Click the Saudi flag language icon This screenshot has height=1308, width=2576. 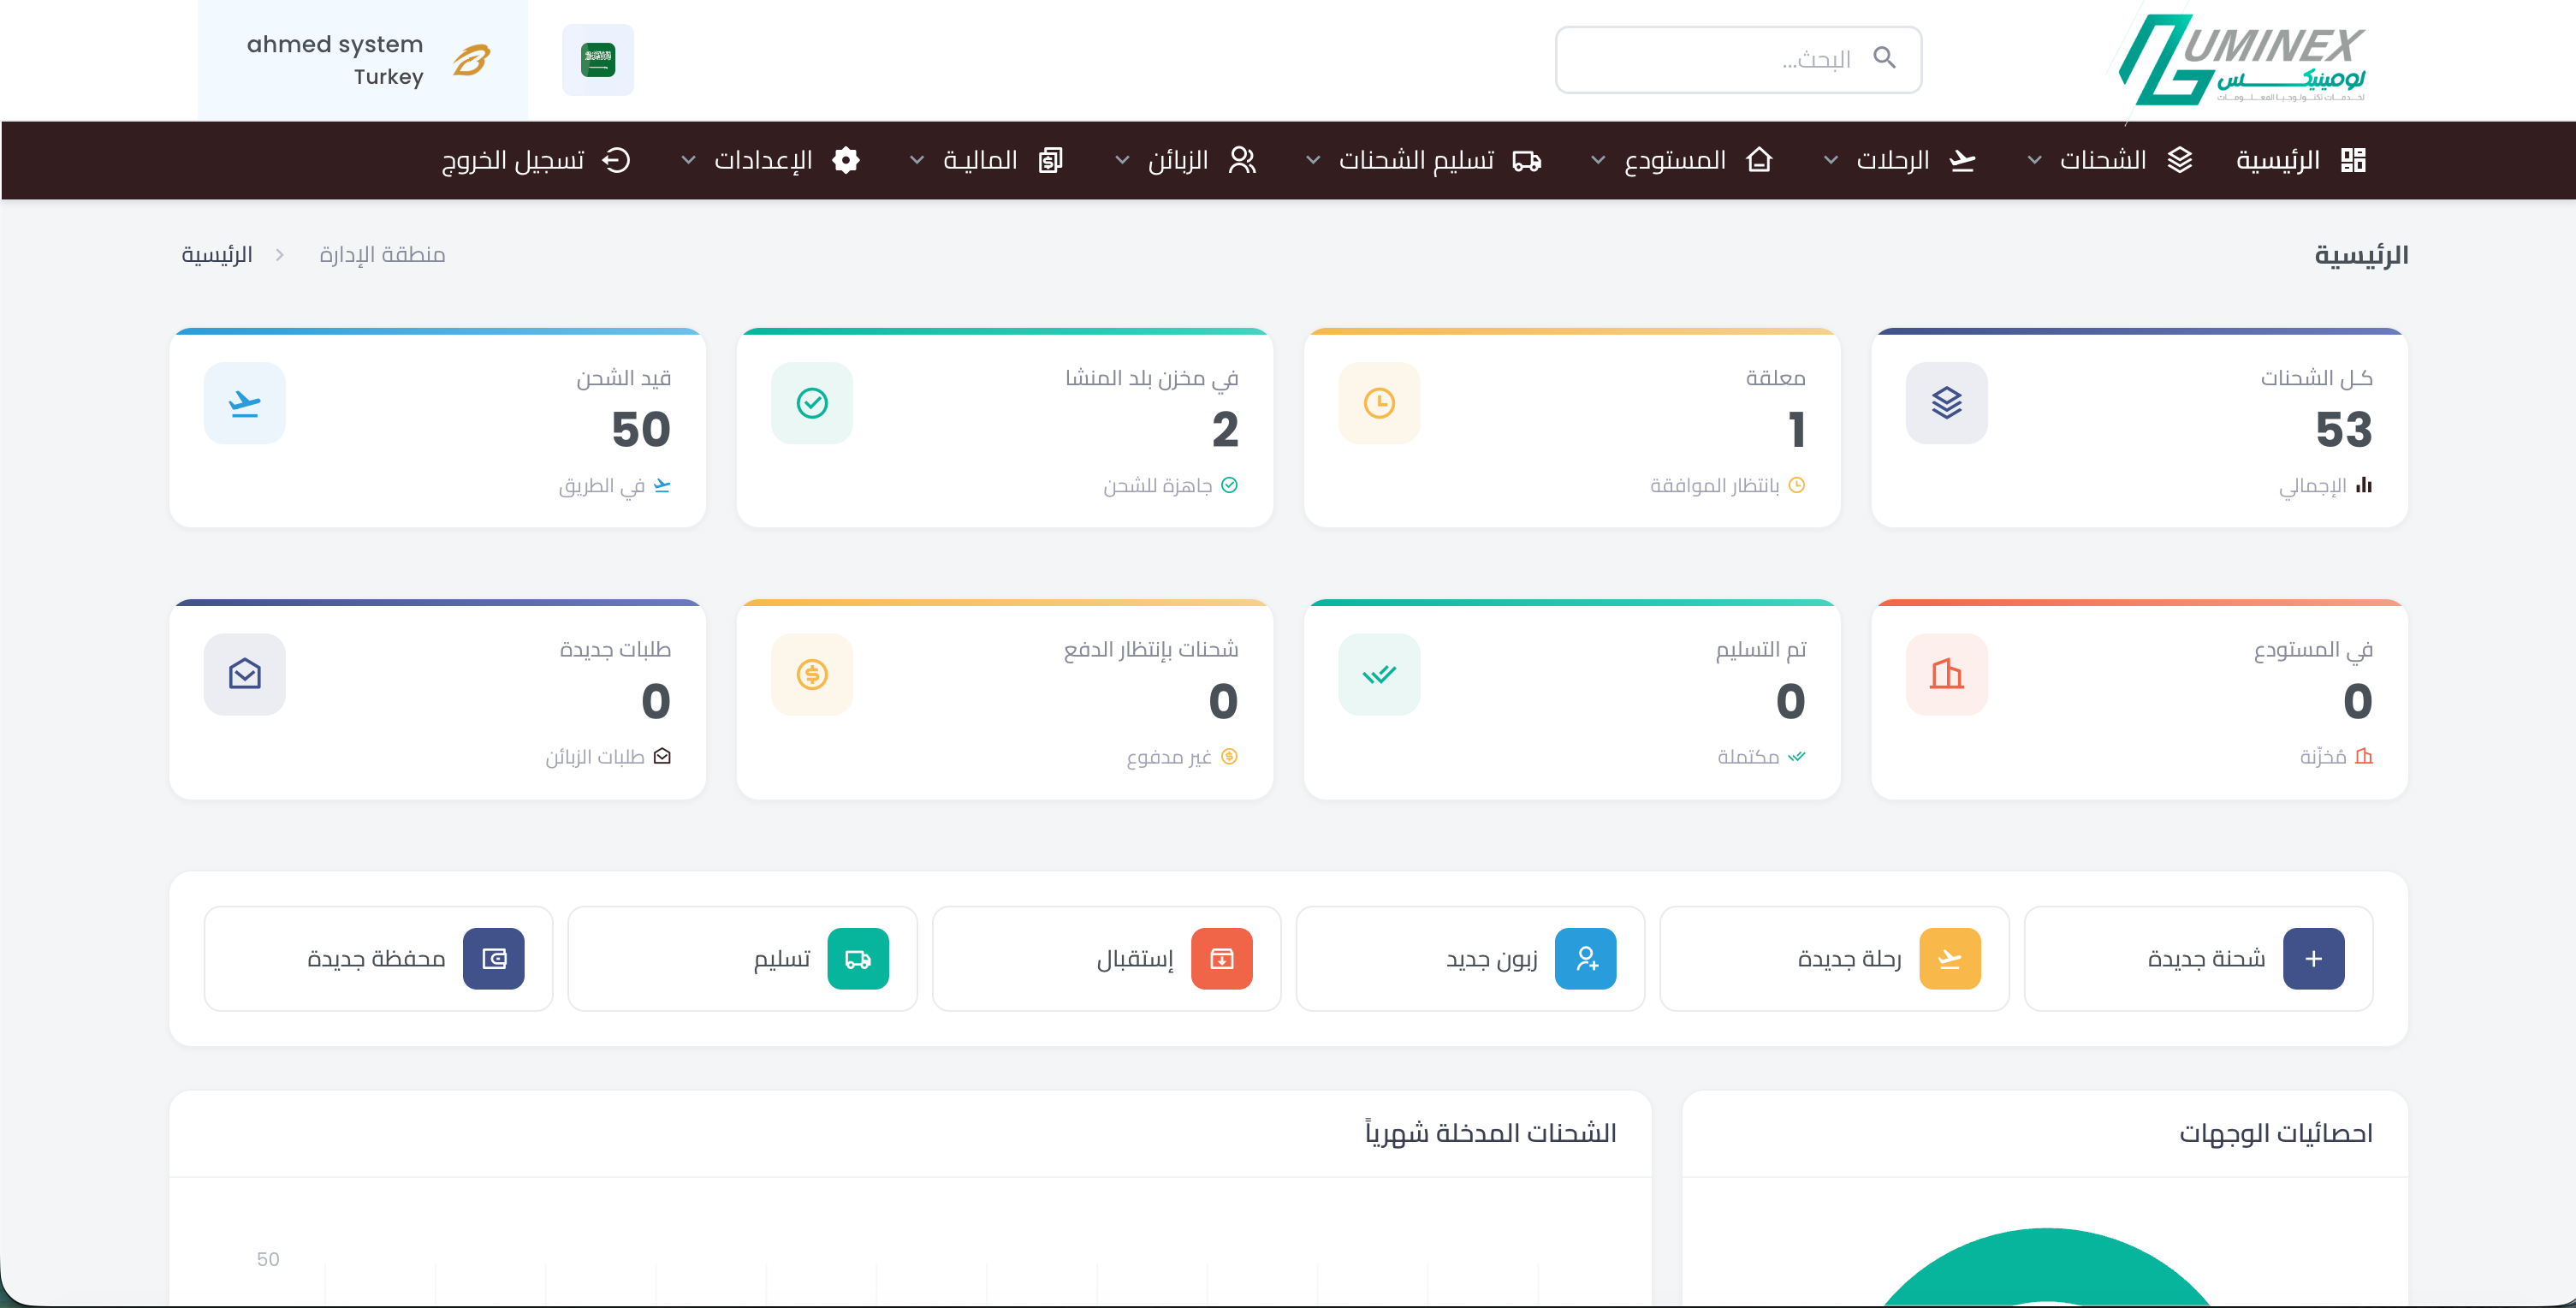click(x=597, y=60)
